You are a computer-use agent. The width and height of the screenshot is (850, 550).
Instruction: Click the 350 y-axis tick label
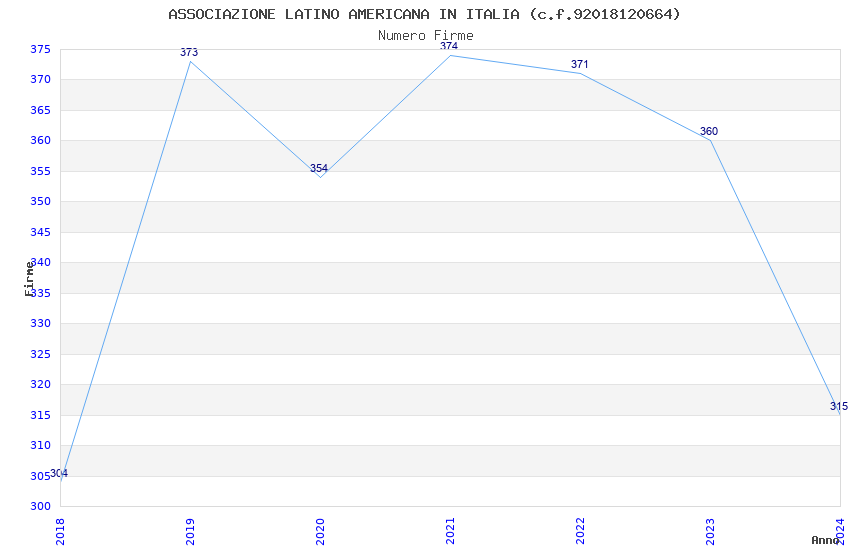pyautogui.click(x=40, y=202)
